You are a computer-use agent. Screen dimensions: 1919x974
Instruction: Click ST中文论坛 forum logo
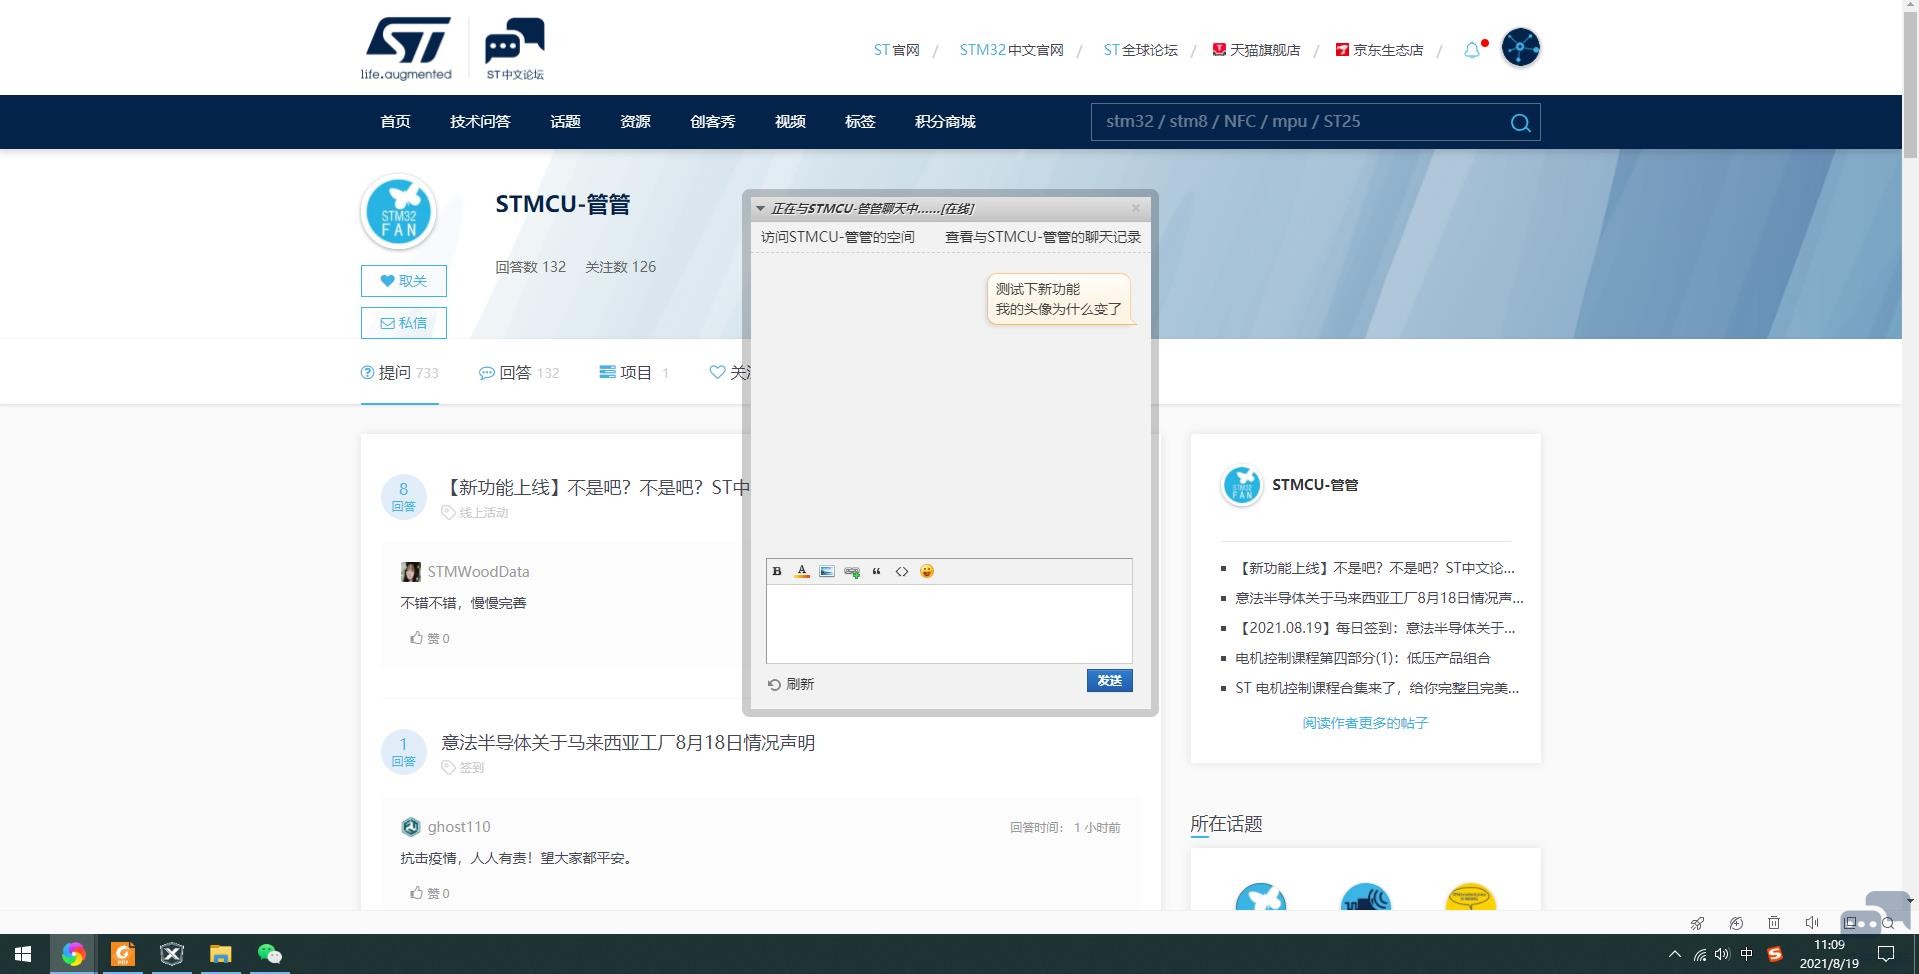coord(515,48)
